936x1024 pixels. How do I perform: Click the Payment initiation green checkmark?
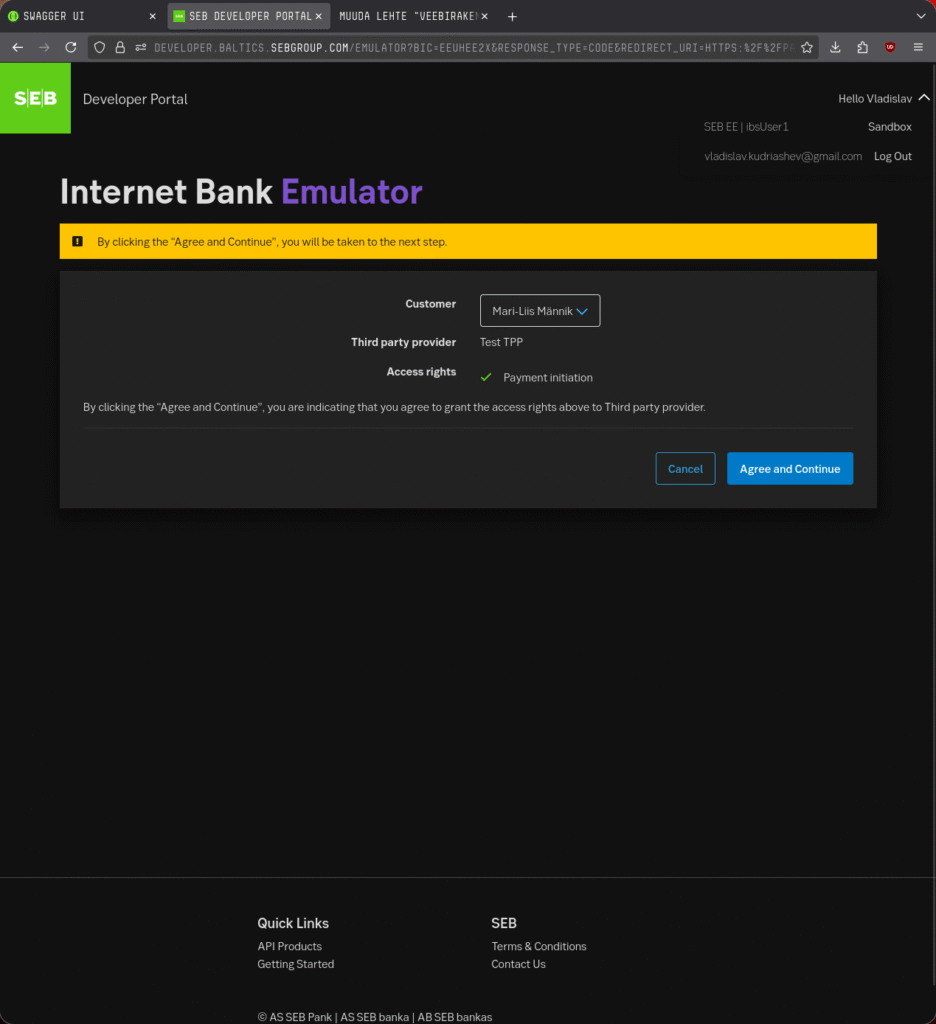tap(486, 377)
